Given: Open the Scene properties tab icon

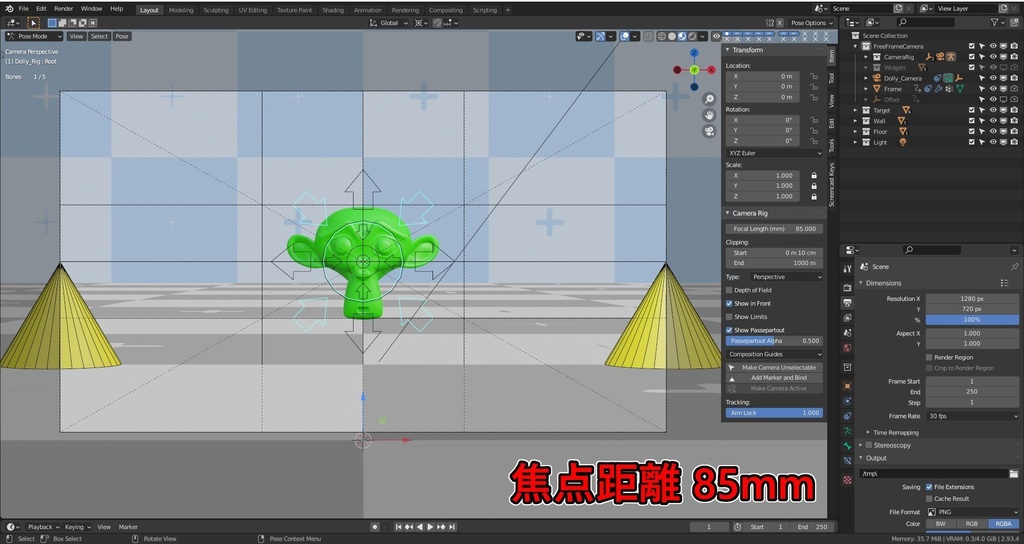Looking at the screenshot, I should 847,333.
